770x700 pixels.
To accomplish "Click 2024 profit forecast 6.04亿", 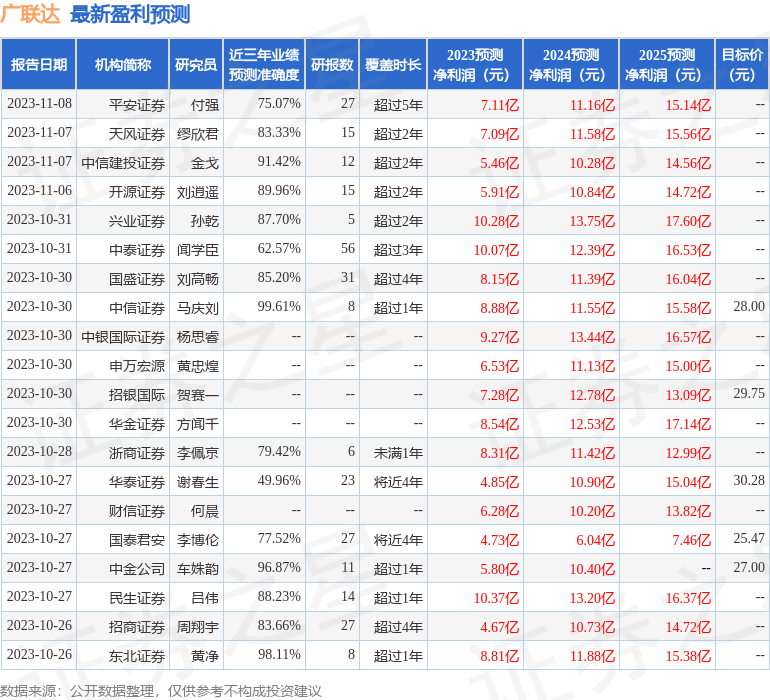I will pyautogui.click(x=595, y=540).
